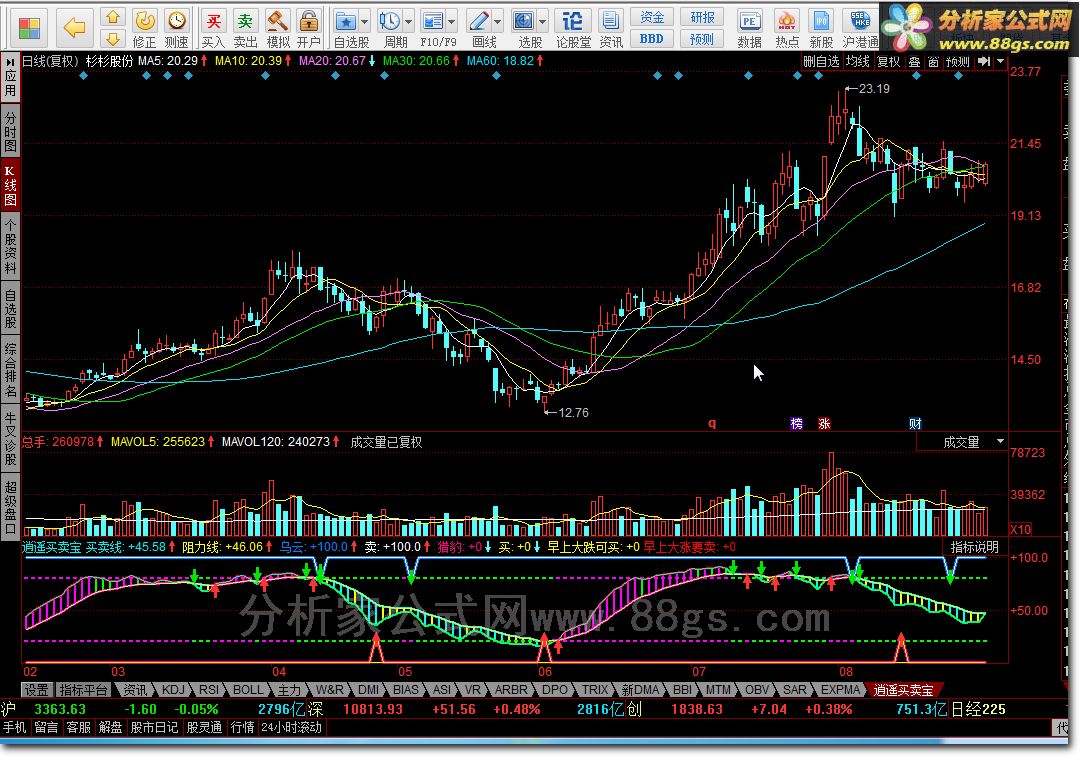Click the 选股 stock picker icon
The image size is (1081, 757).
[523, 21]
